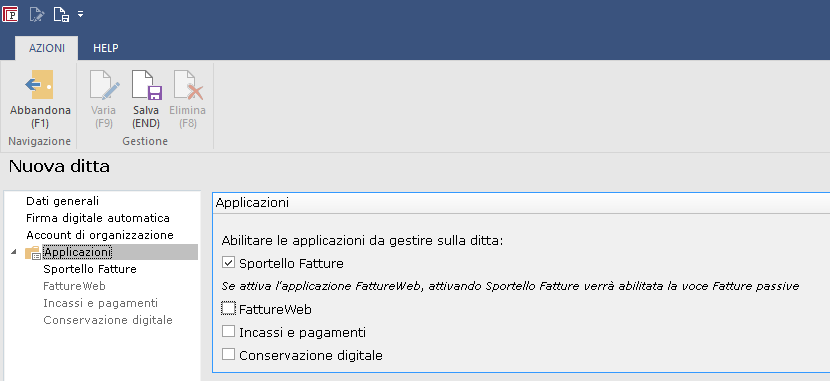Open Sportello Fatture tree sub-item

pyautogui.click(x=90, y=269)
